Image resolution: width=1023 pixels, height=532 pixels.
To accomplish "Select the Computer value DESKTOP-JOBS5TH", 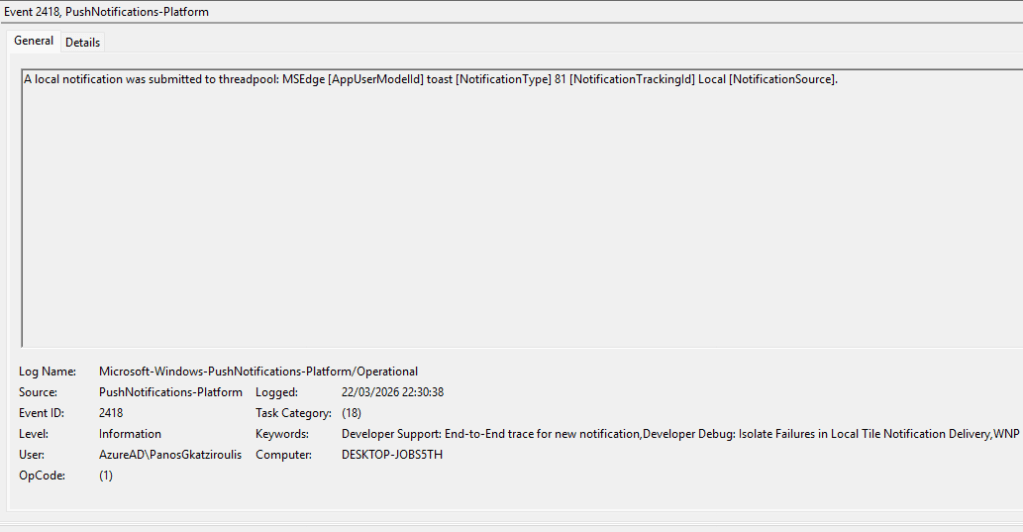I will click(x=392, y=455).
